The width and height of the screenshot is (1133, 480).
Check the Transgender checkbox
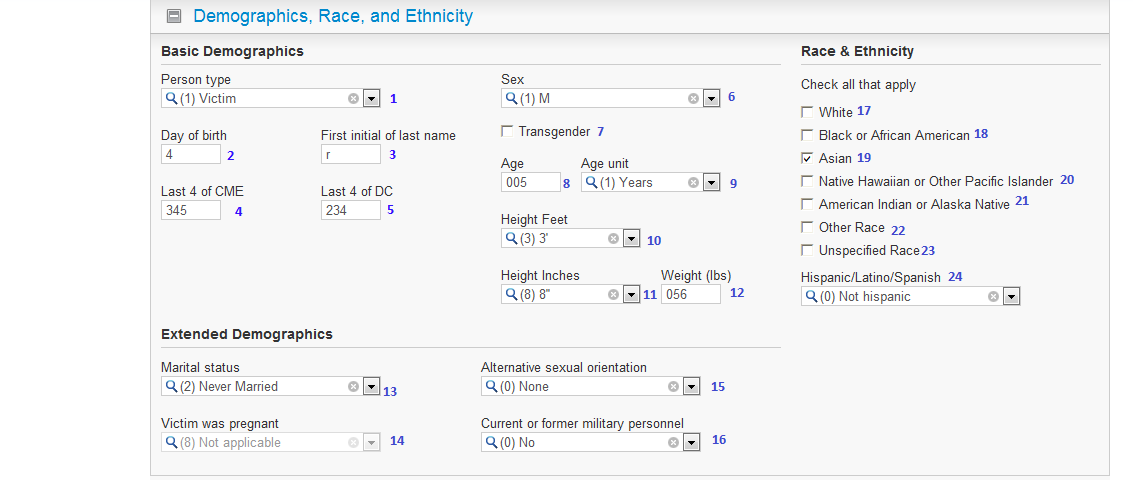[507, 131]
